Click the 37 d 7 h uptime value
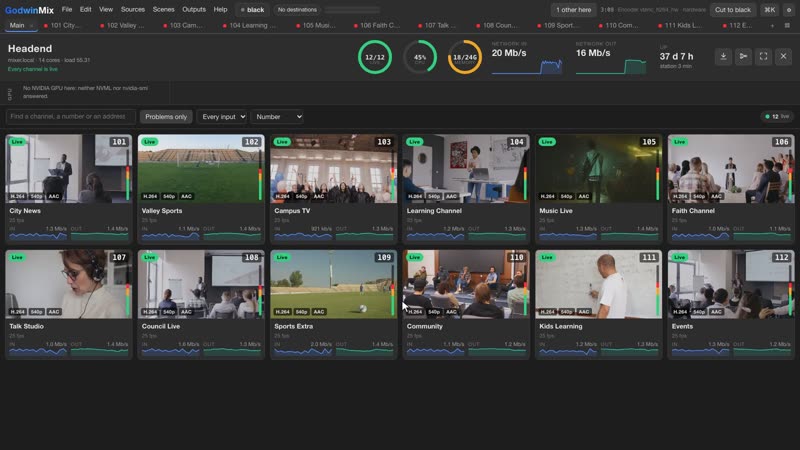This screenshot has width=800, height=450. pos(676,57)
